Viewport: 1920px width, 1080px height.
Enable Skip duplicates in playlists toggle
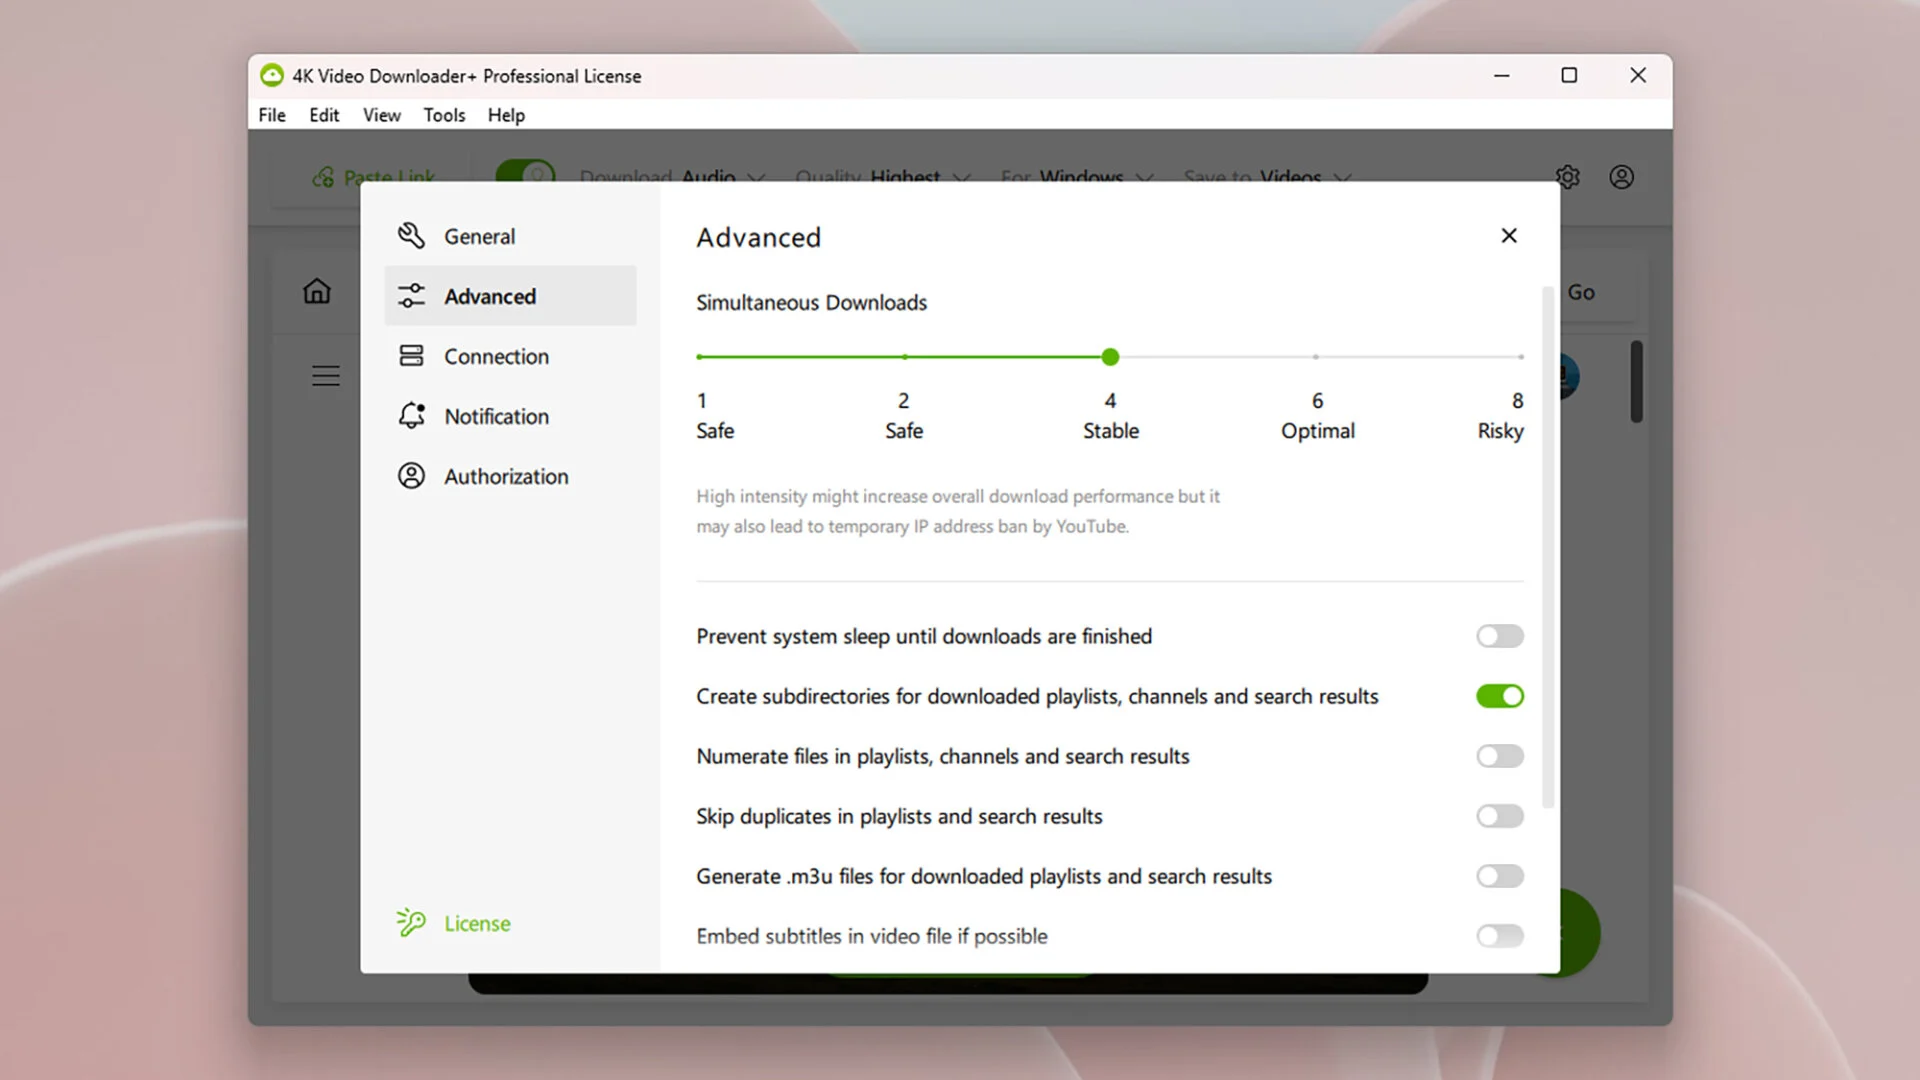1500,816
